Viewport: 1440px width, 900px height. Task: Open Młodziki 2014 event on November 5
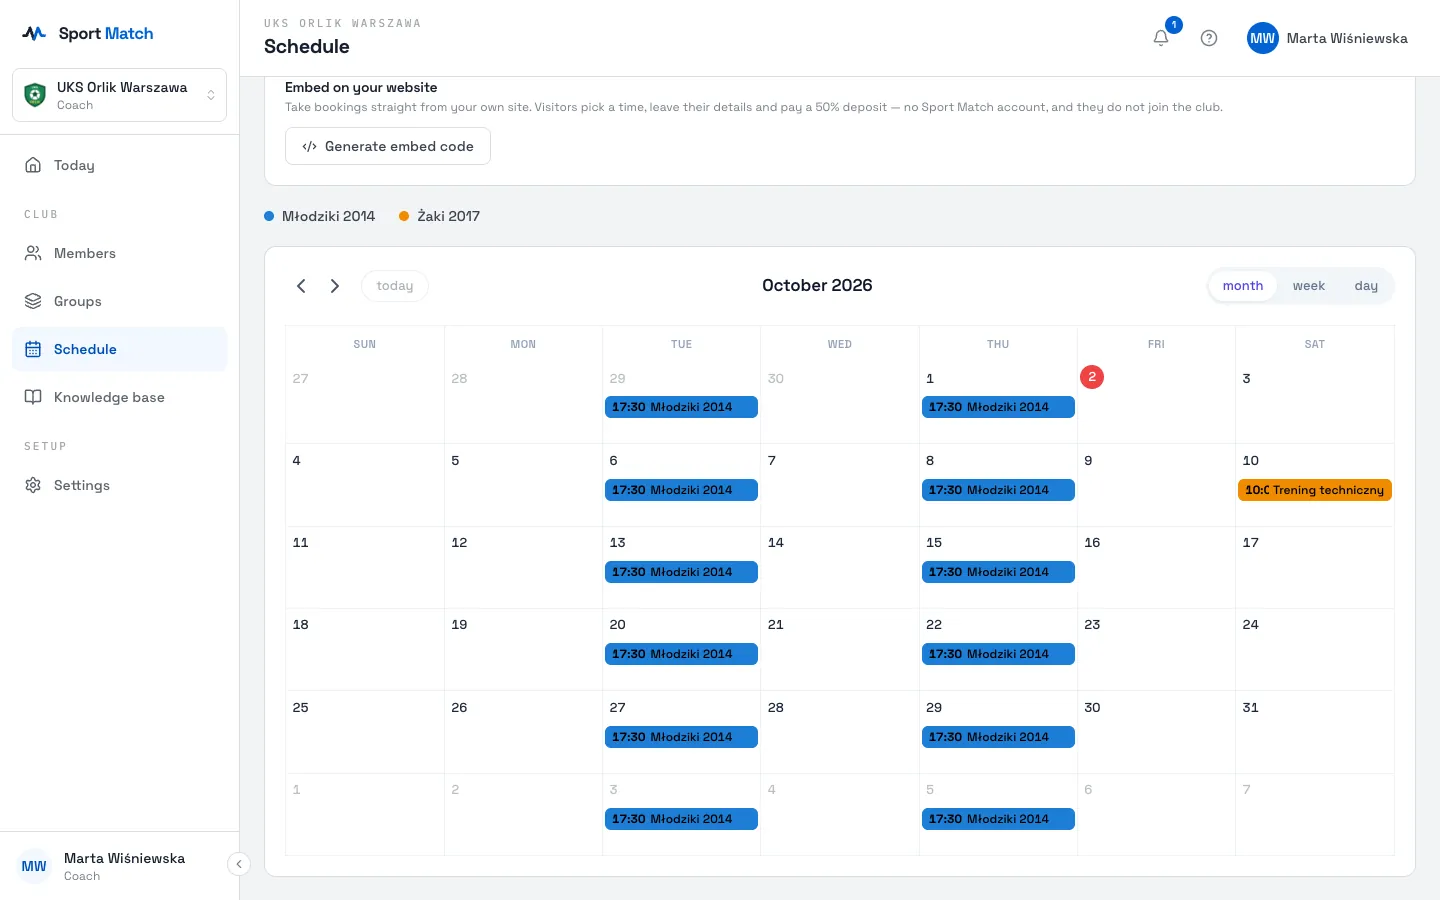998,819
